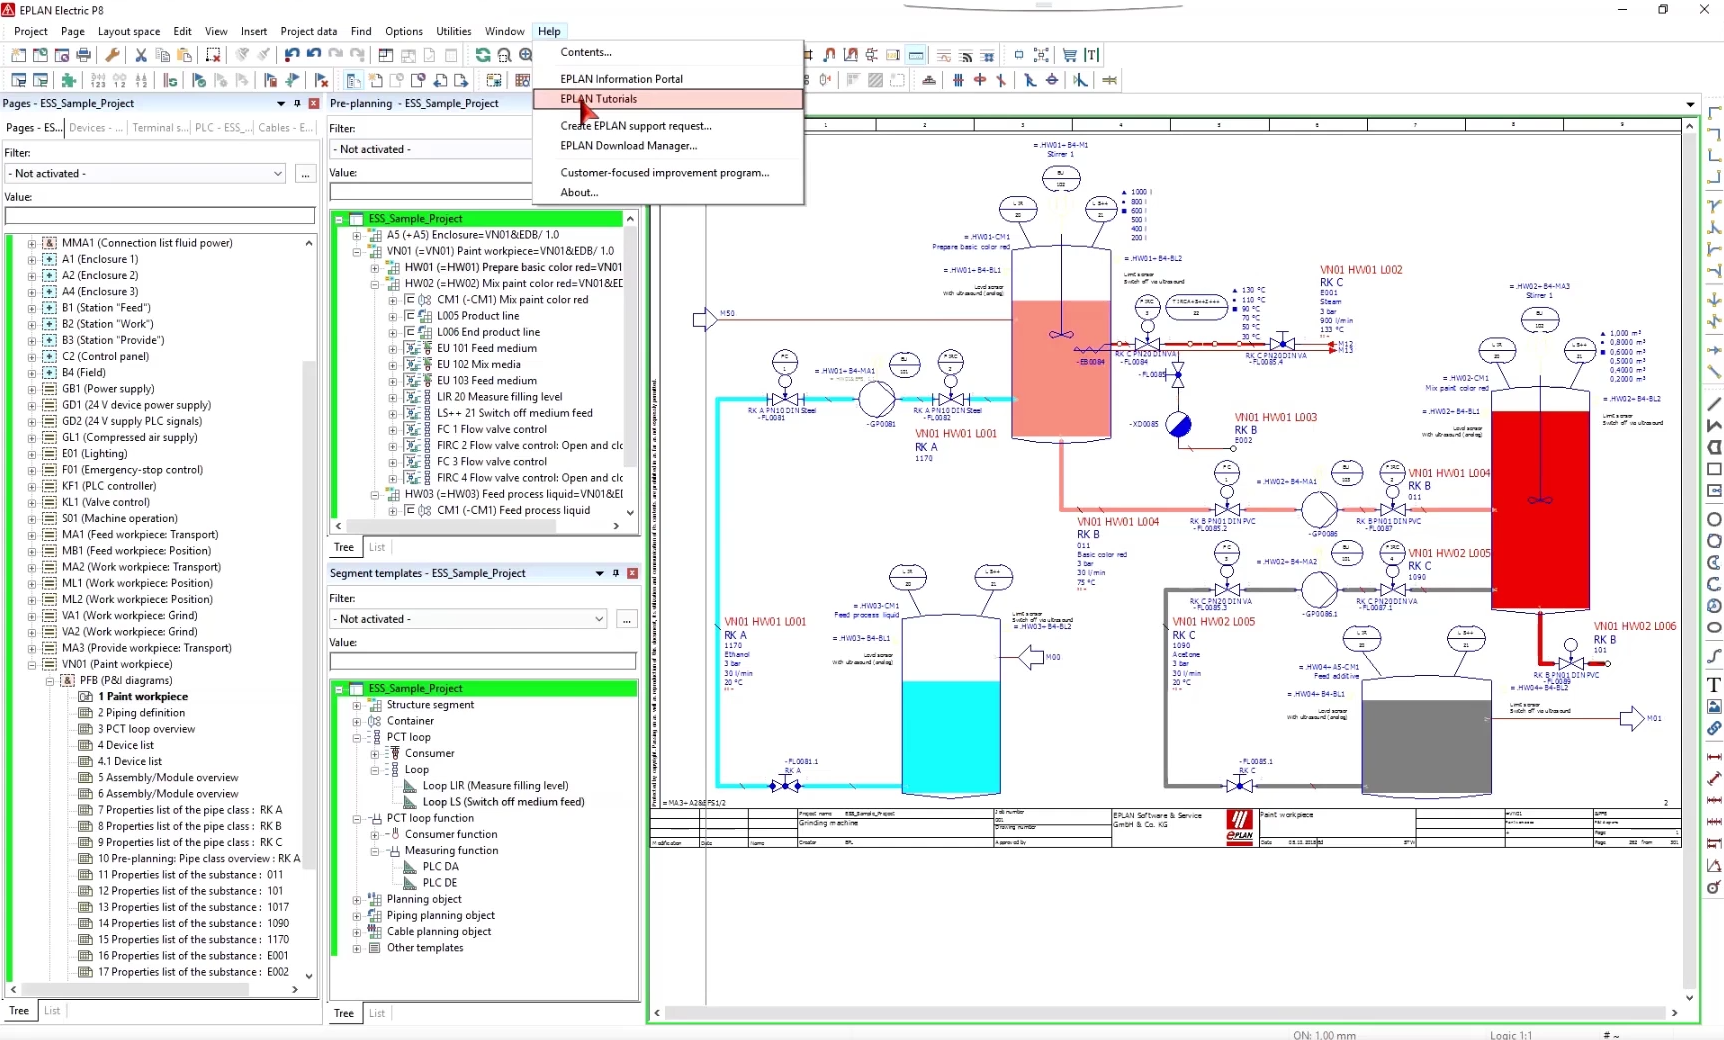
Task: Select the Spline curve tool
Action: coord(1714,656)
